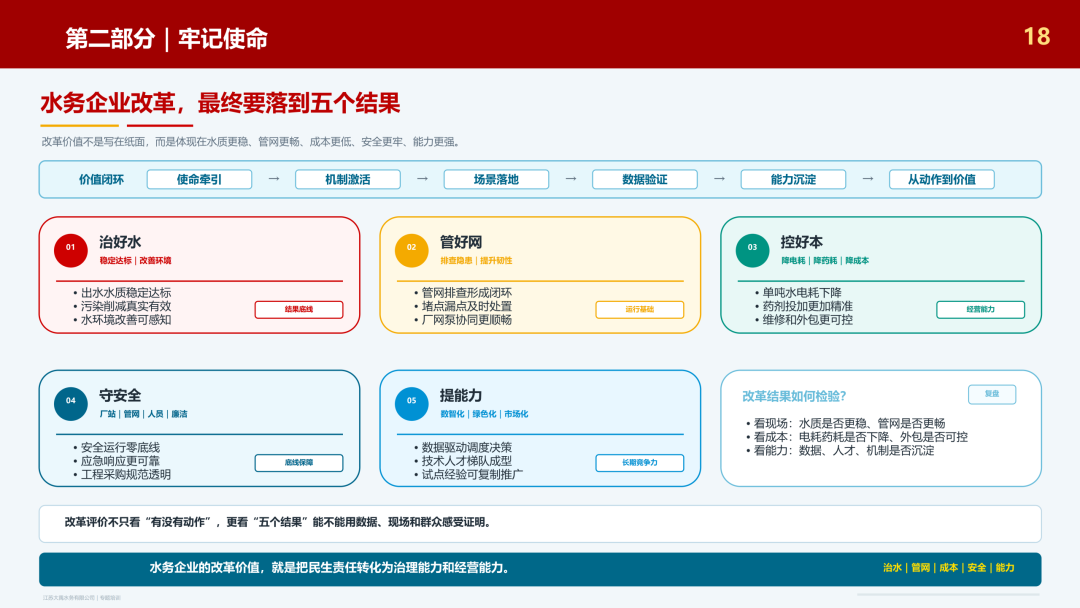The image size is (1080, 608).
Task: Click the dark blue 04 circle badge
Action: point(71,403)
